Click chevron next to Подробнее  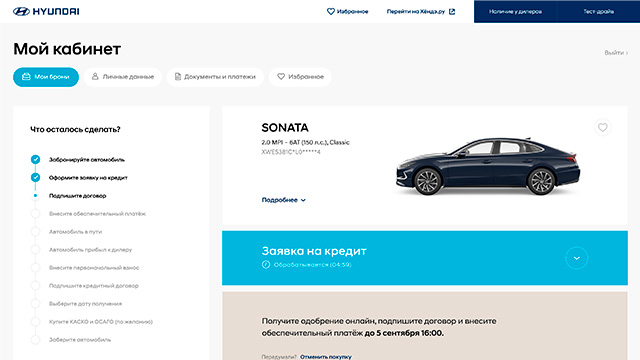(x=303, y=200)
